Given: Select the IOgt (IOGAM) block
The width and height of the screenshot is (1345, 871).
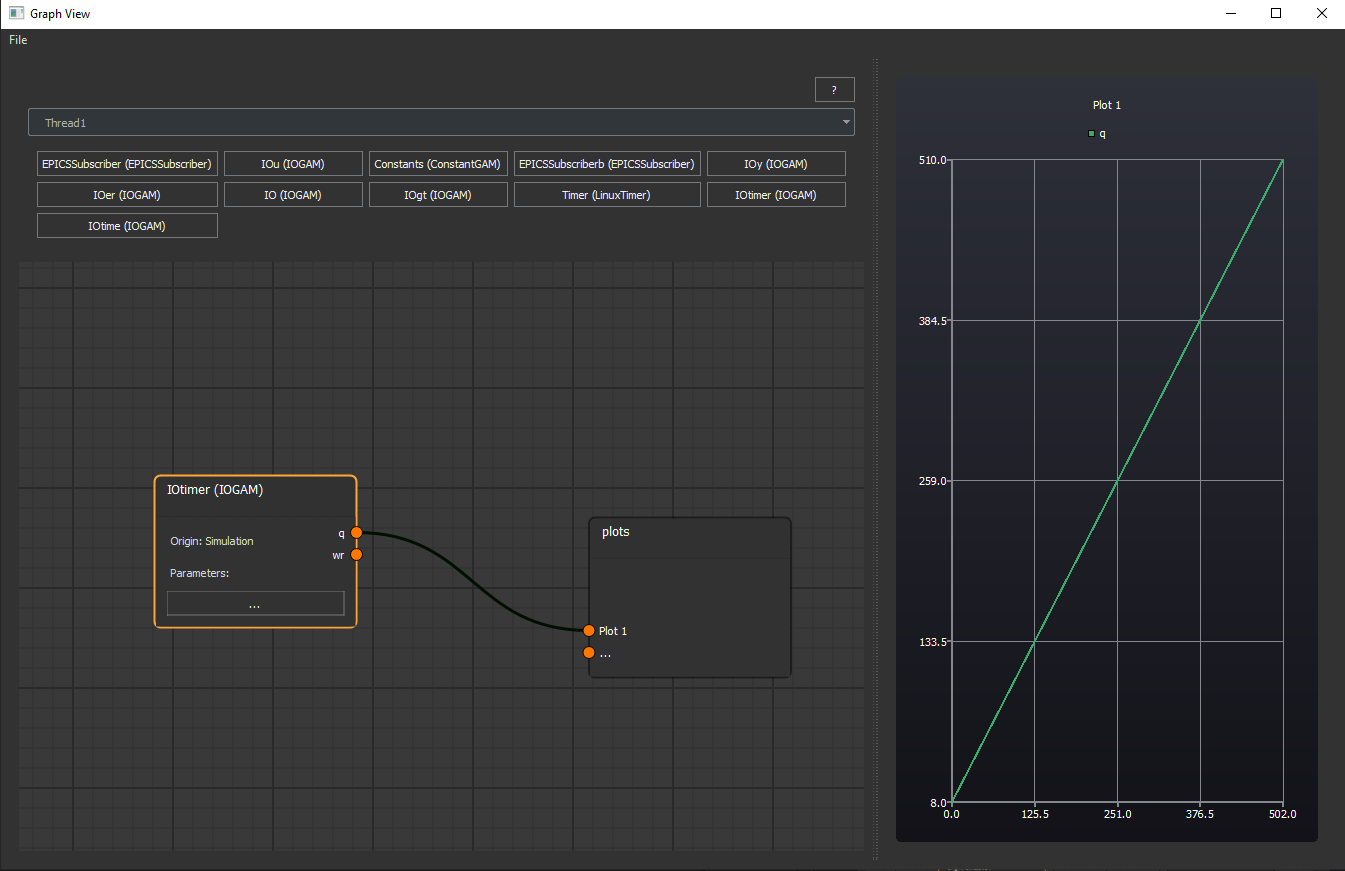Looking at the screenshot, I should tap(438, 194).
